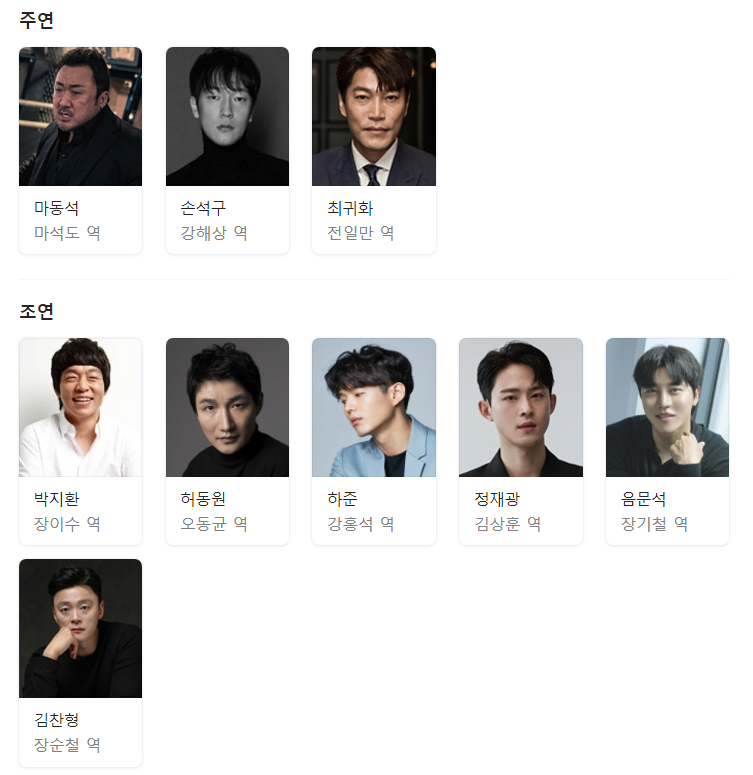Click the actor name 음문석
This screenshot has height=775, width=753.
tap(644, 499)
